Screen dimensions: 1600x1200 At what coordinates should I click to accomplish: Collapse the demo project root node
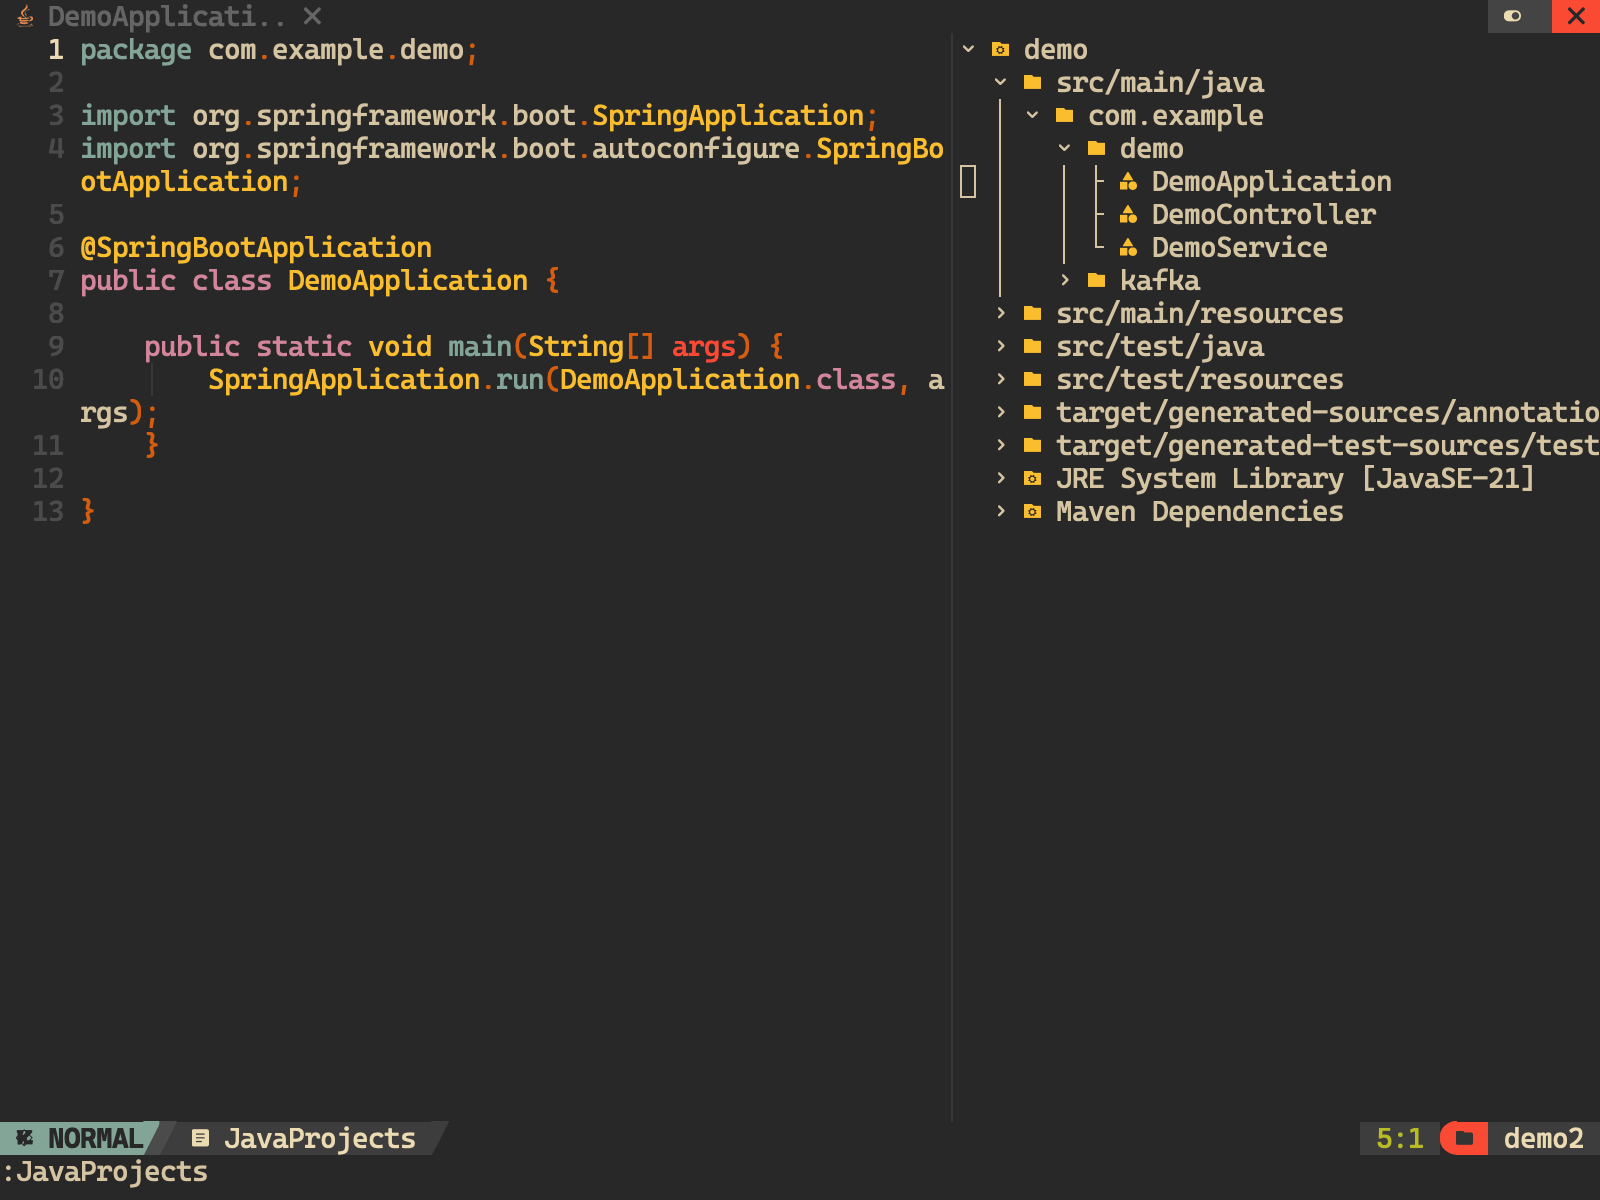coord(968,49)
